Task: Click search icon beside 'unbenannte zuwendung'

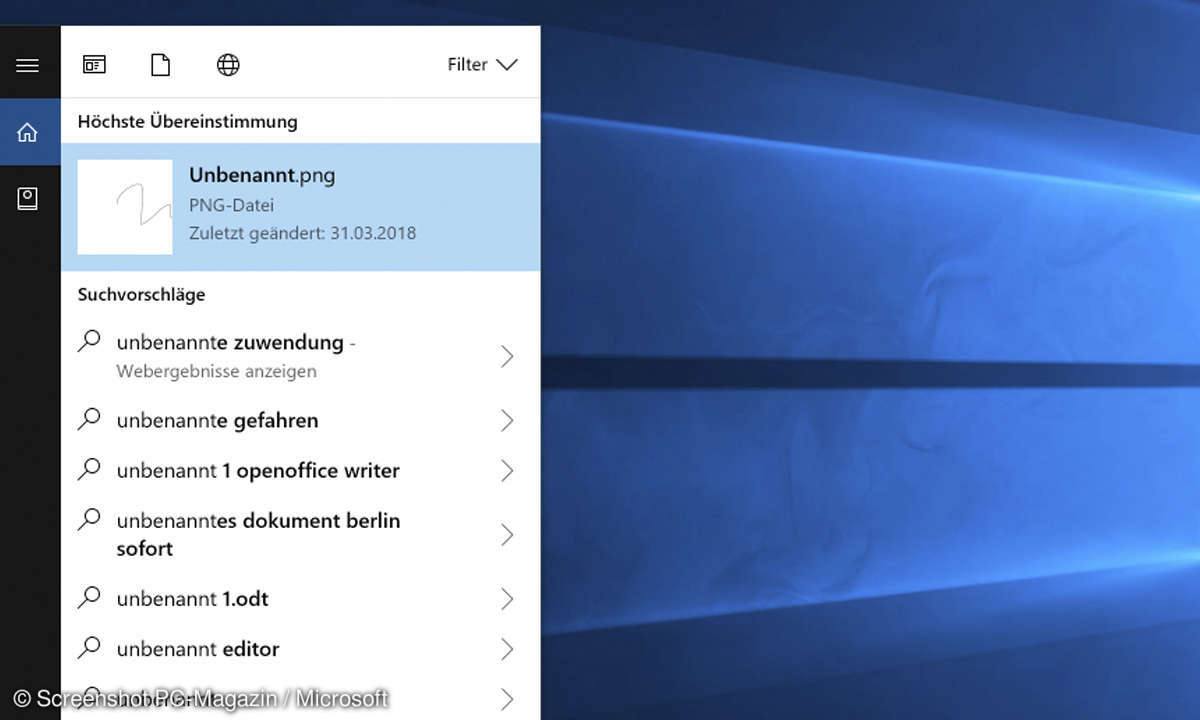Action: (89, 341)
